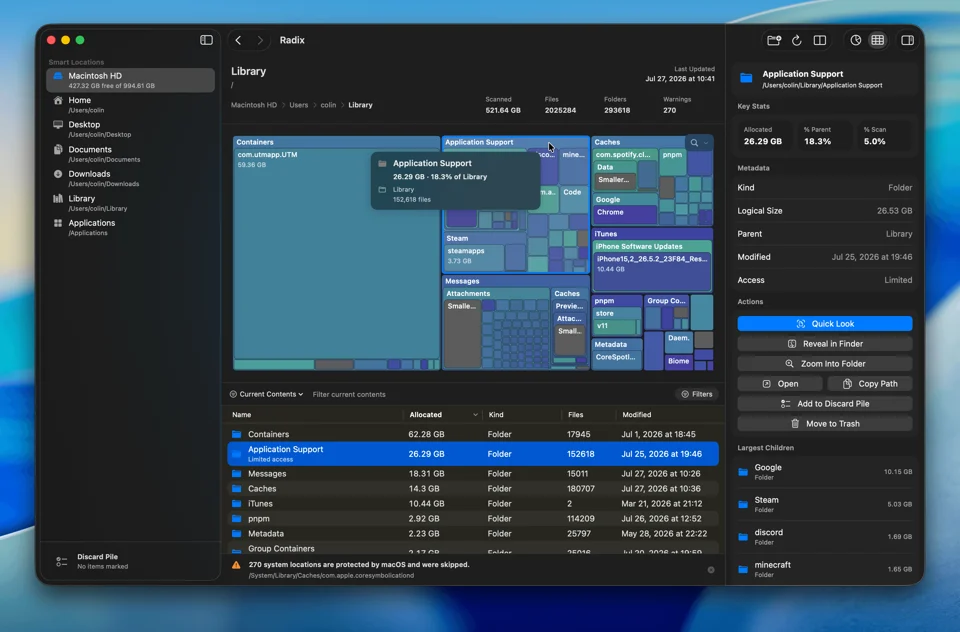This screenshot has height=632, width=960.
Task: Click the Copy Path button
Action: (870, 383)
